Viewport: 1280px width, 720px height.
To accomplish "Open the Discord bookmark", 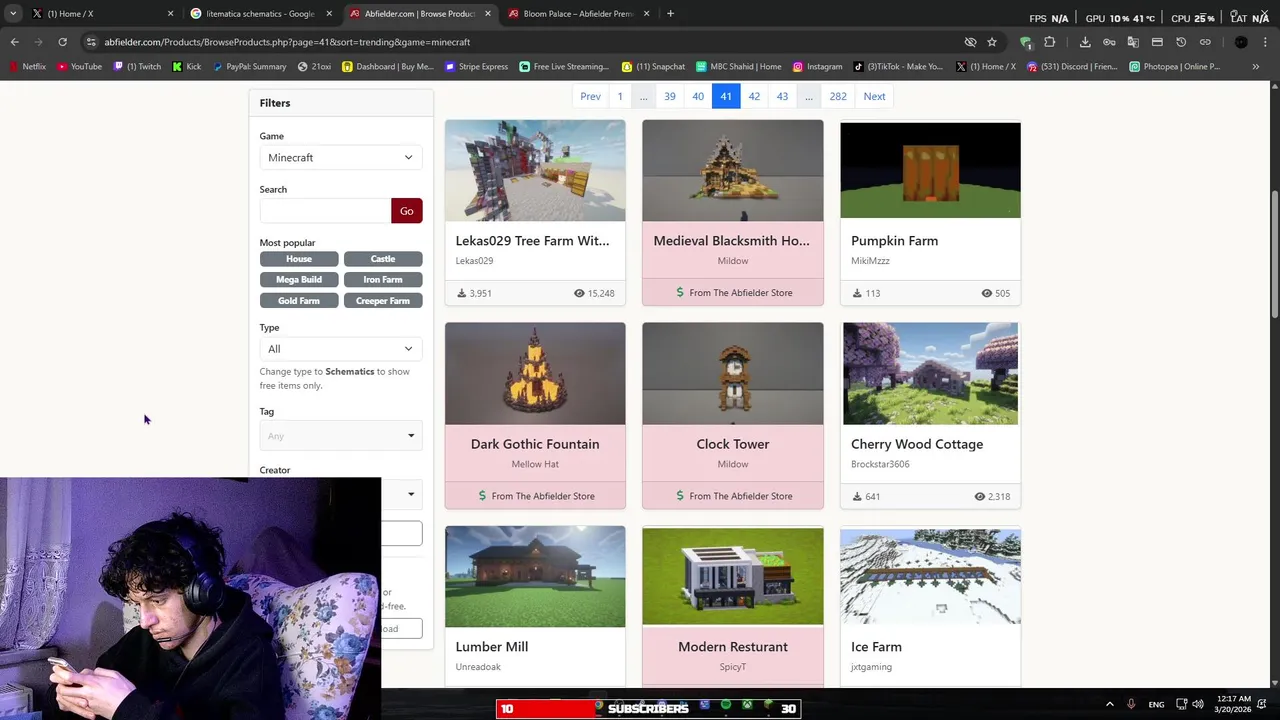I will 1072,67.
